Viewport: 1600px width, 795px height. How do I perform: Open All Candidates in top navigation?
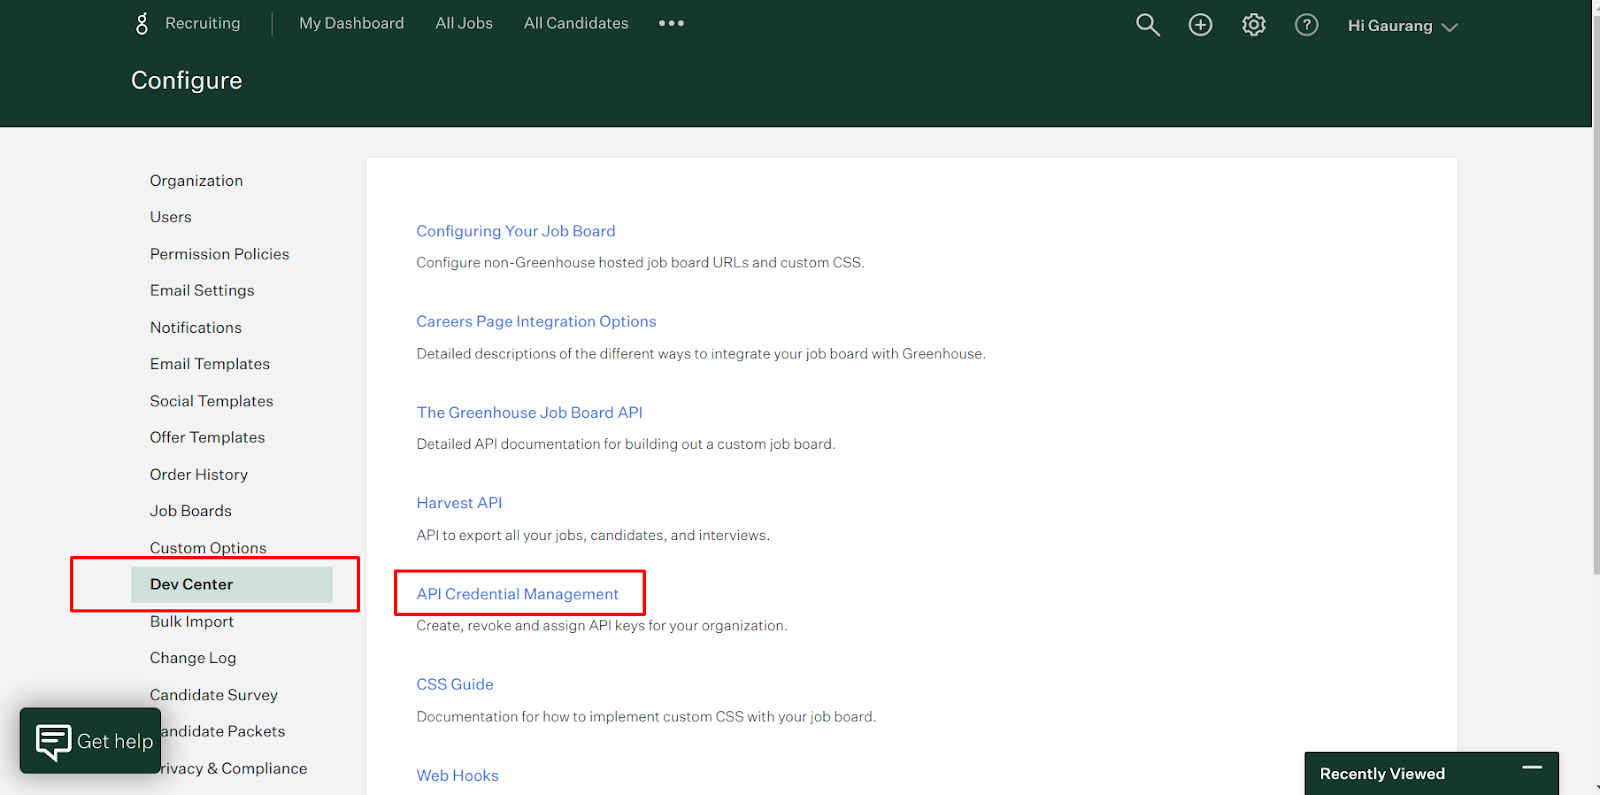[x=576, y=23]
